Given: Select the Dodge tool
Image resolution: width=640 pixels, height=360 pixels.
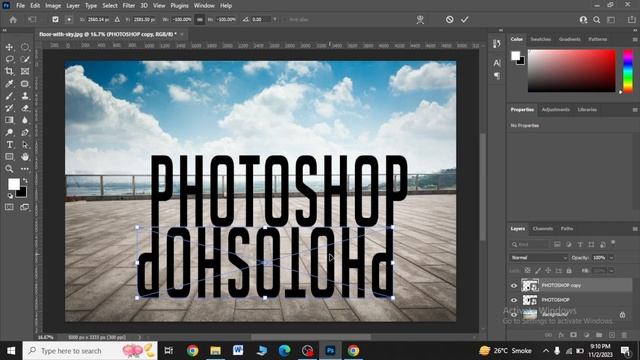Looking at the screenshot, I should pos(9,132).
